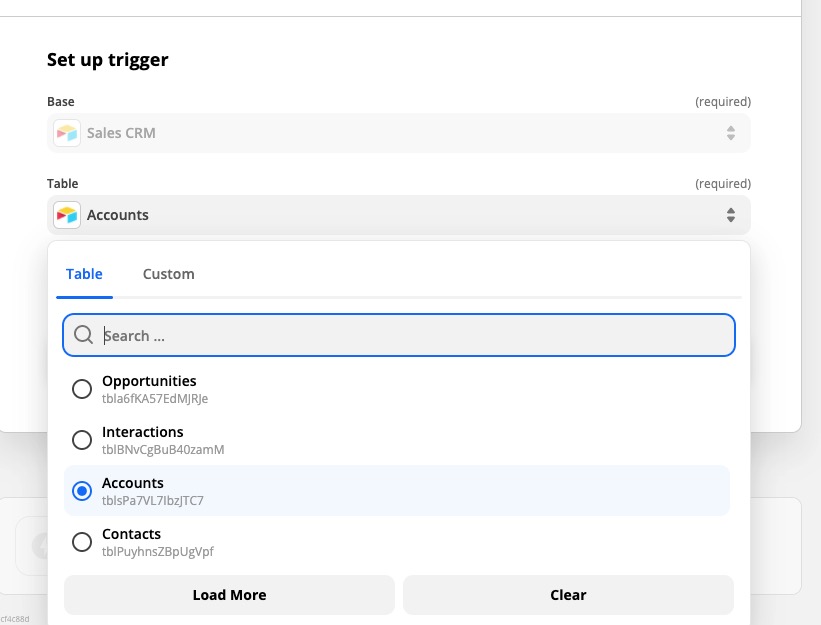The image size is (821, 625).
Task: Click the Base field up-down arrows
Action: click(731, 133)
